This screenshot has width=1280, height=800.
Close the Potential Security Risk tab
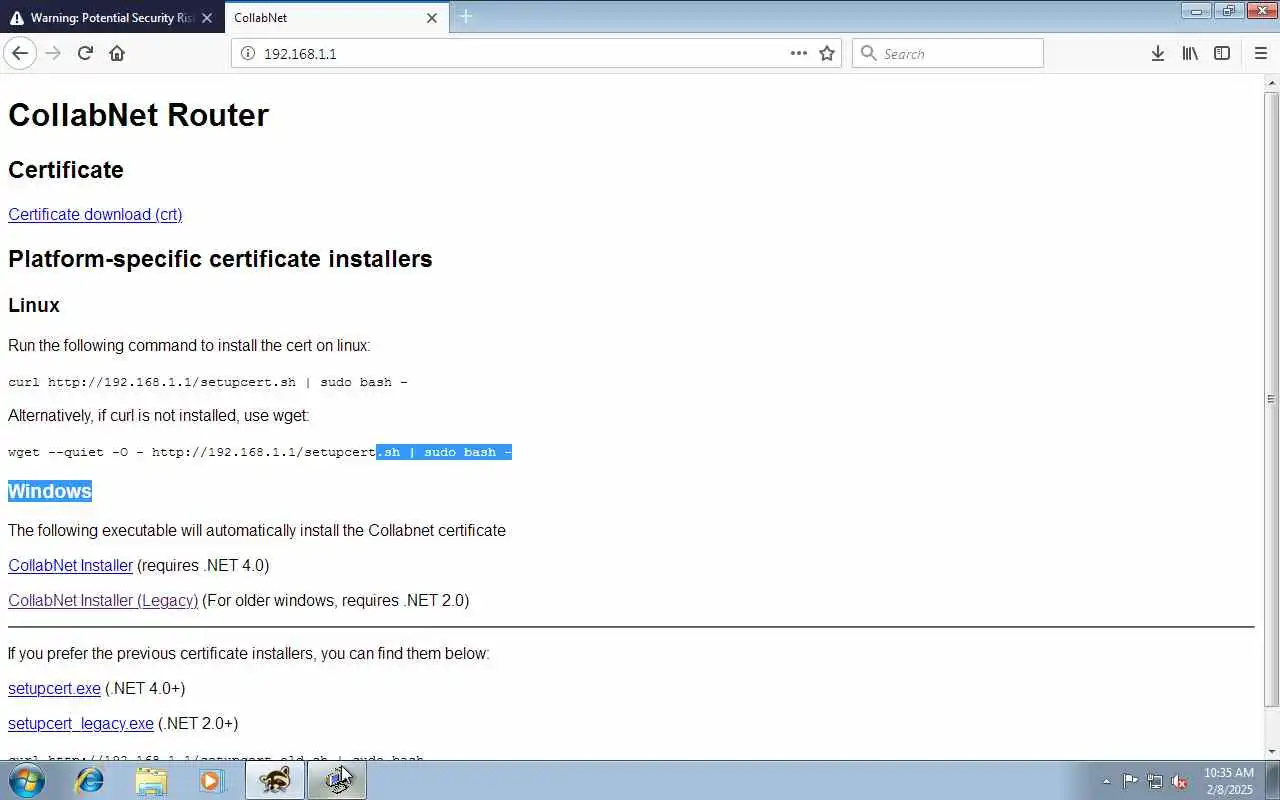207,18
